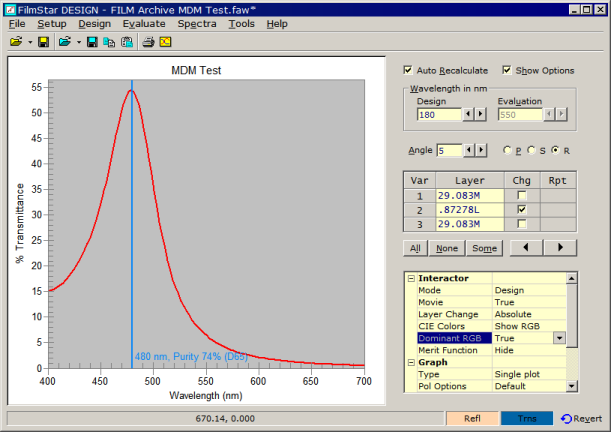This screenshot has height=432, width=611.
Task: Click the None button
Action: tap(447, 248)
